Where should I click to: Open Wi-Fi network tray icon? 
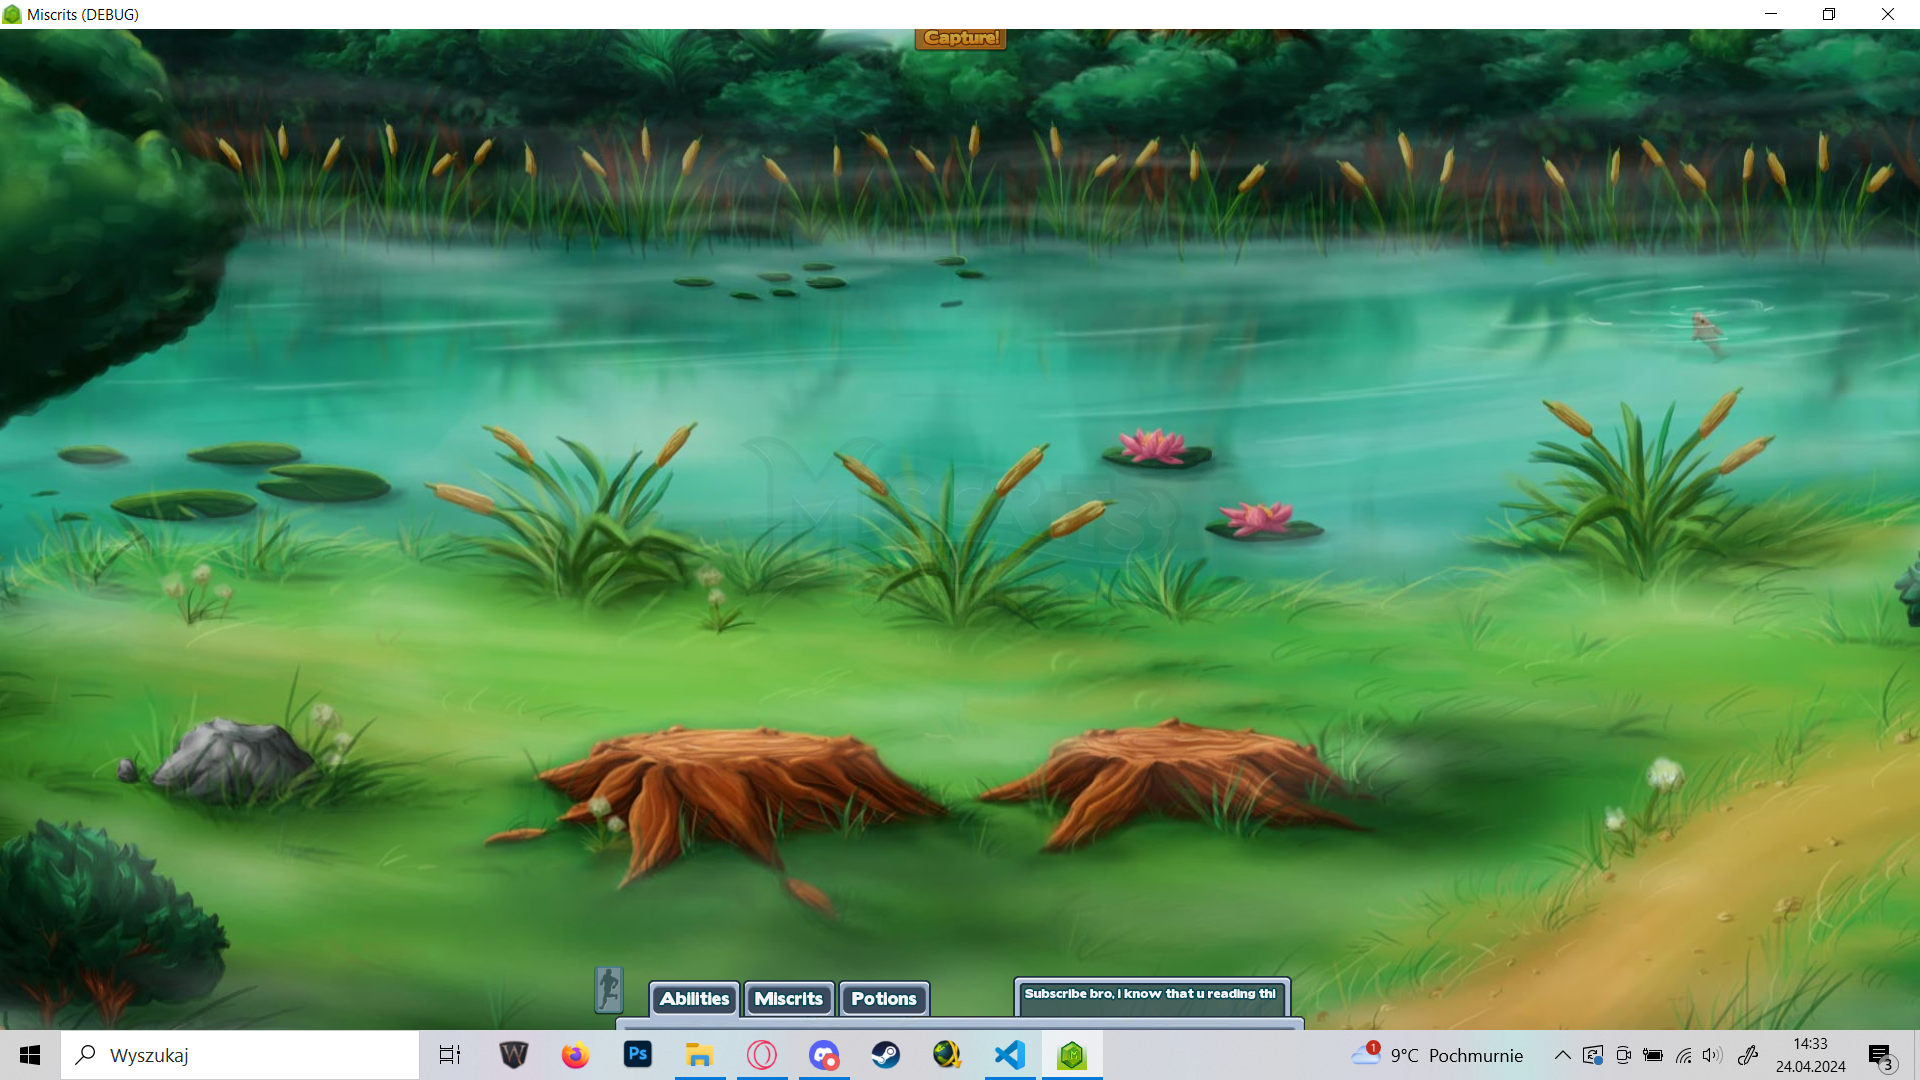tap(1684, 1055)
